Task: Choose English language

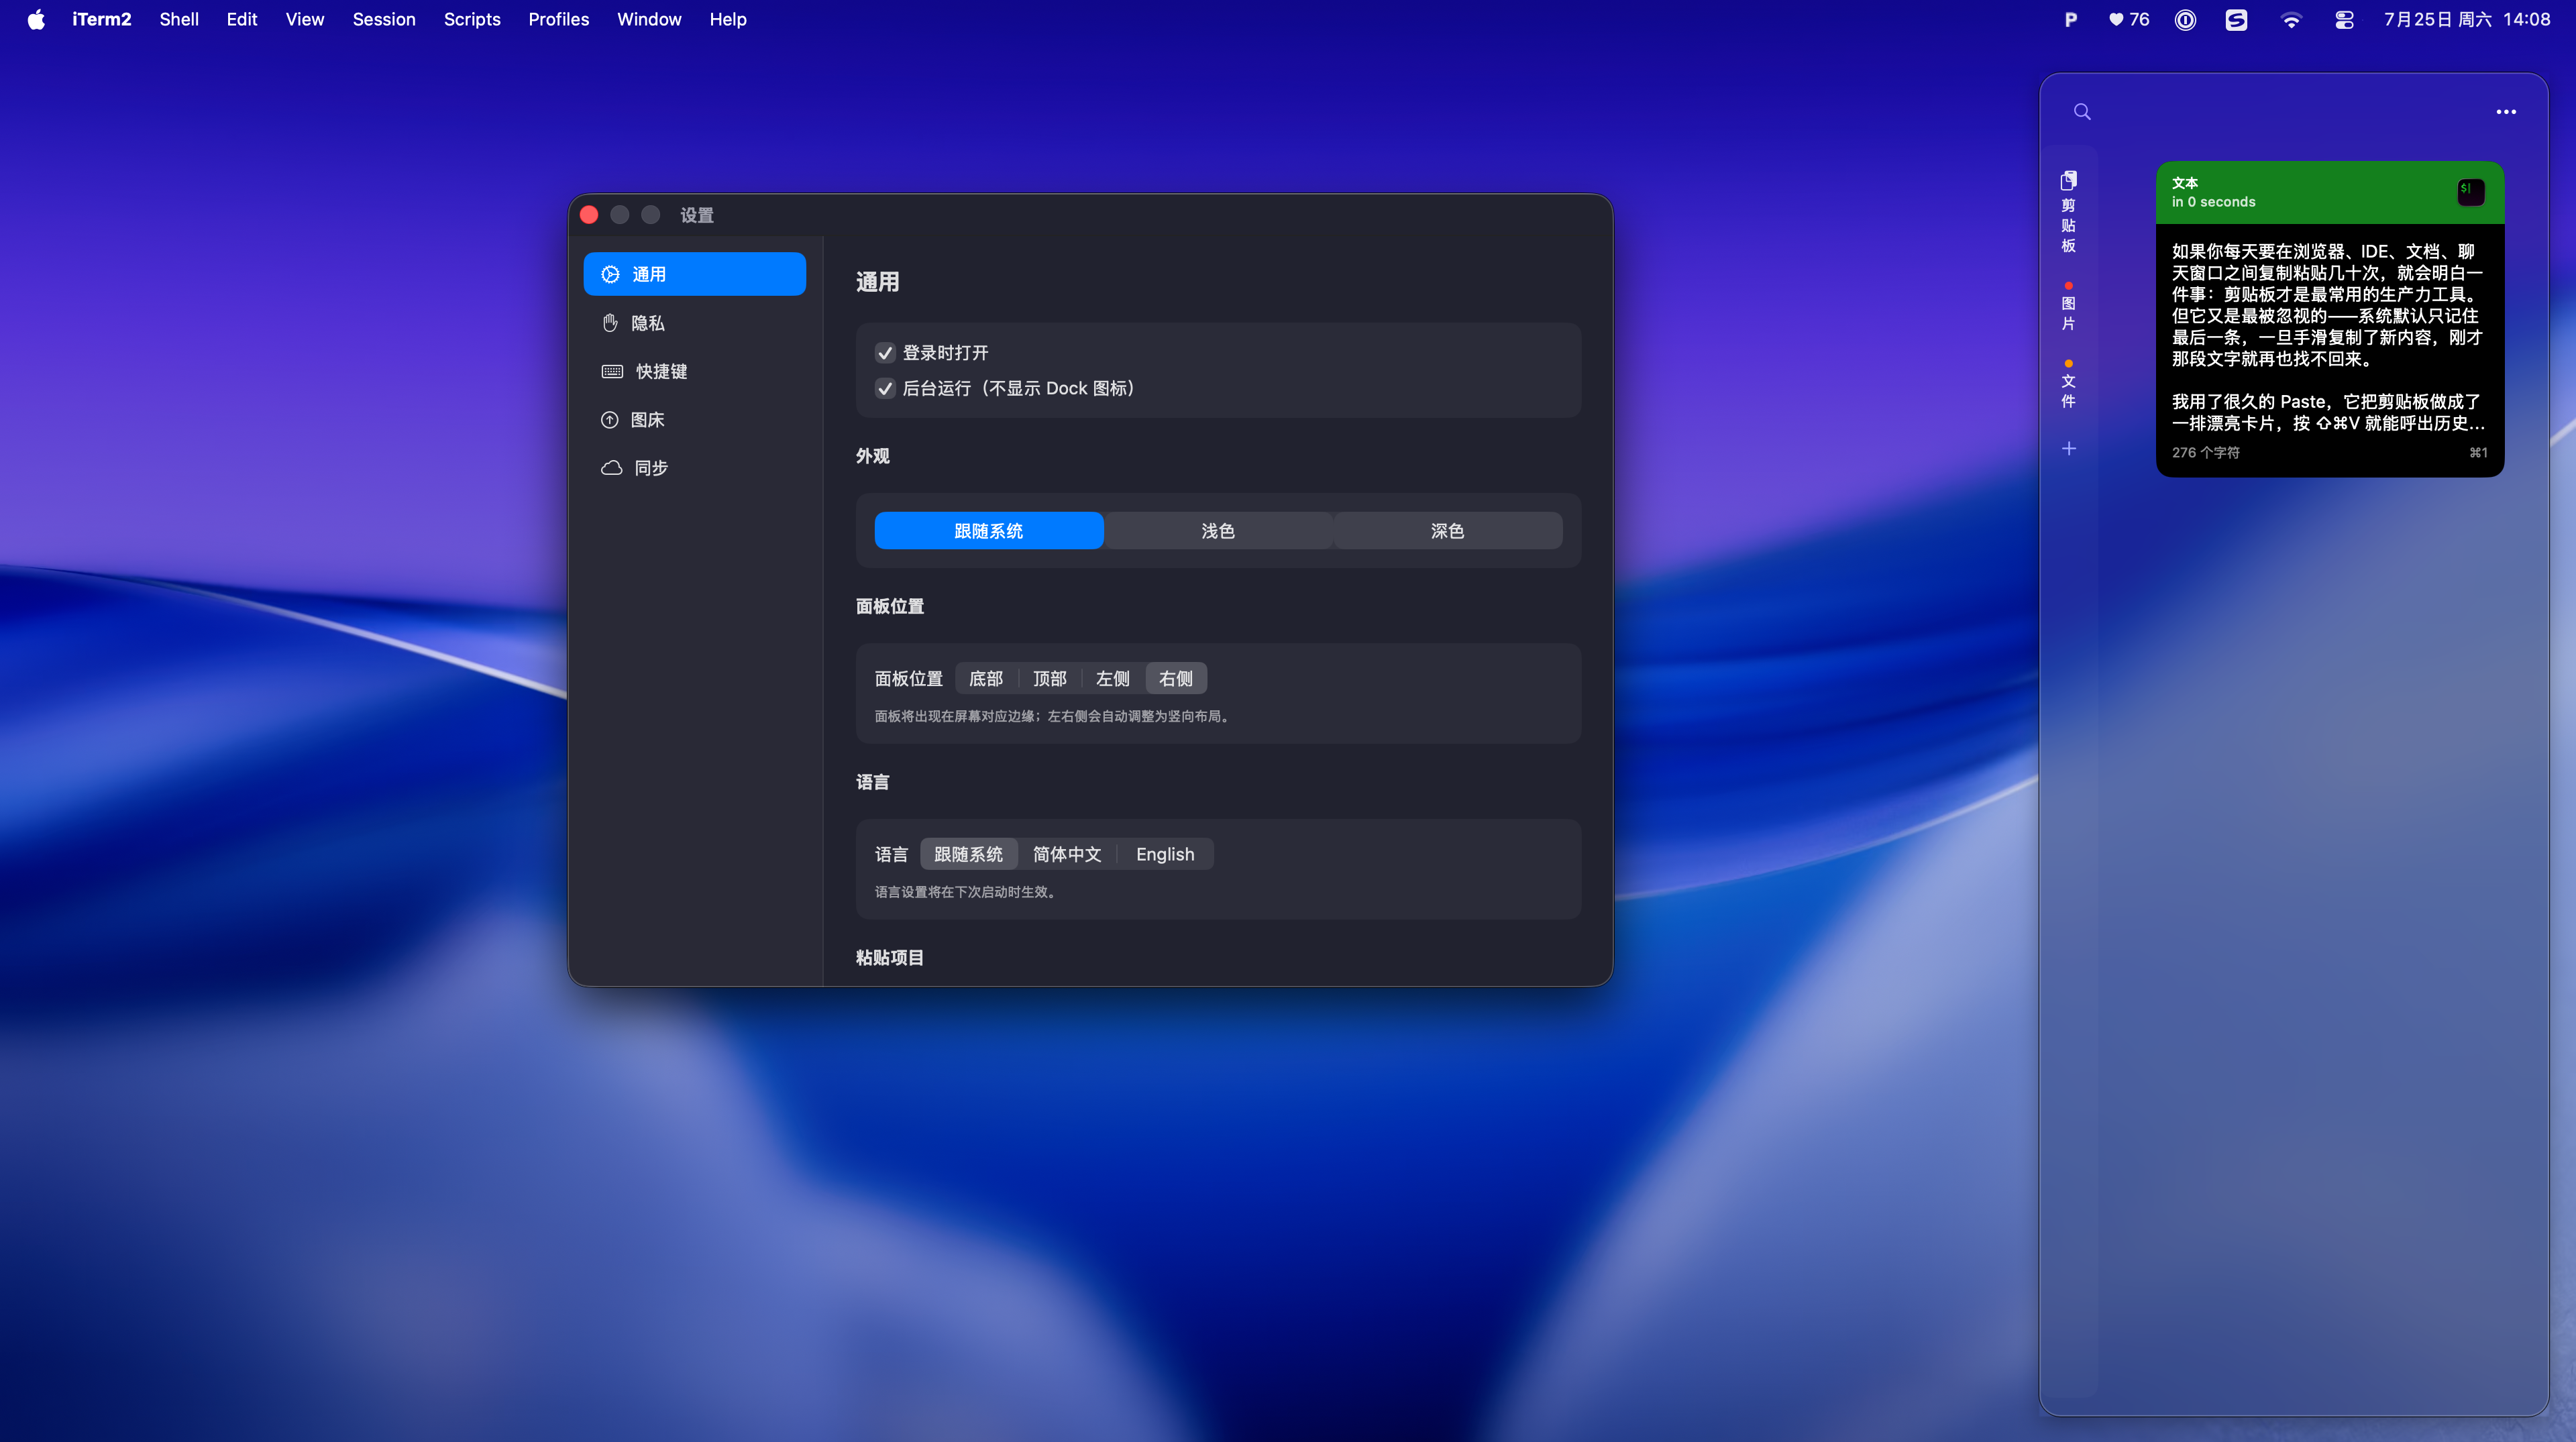Action: [1165, 854]
